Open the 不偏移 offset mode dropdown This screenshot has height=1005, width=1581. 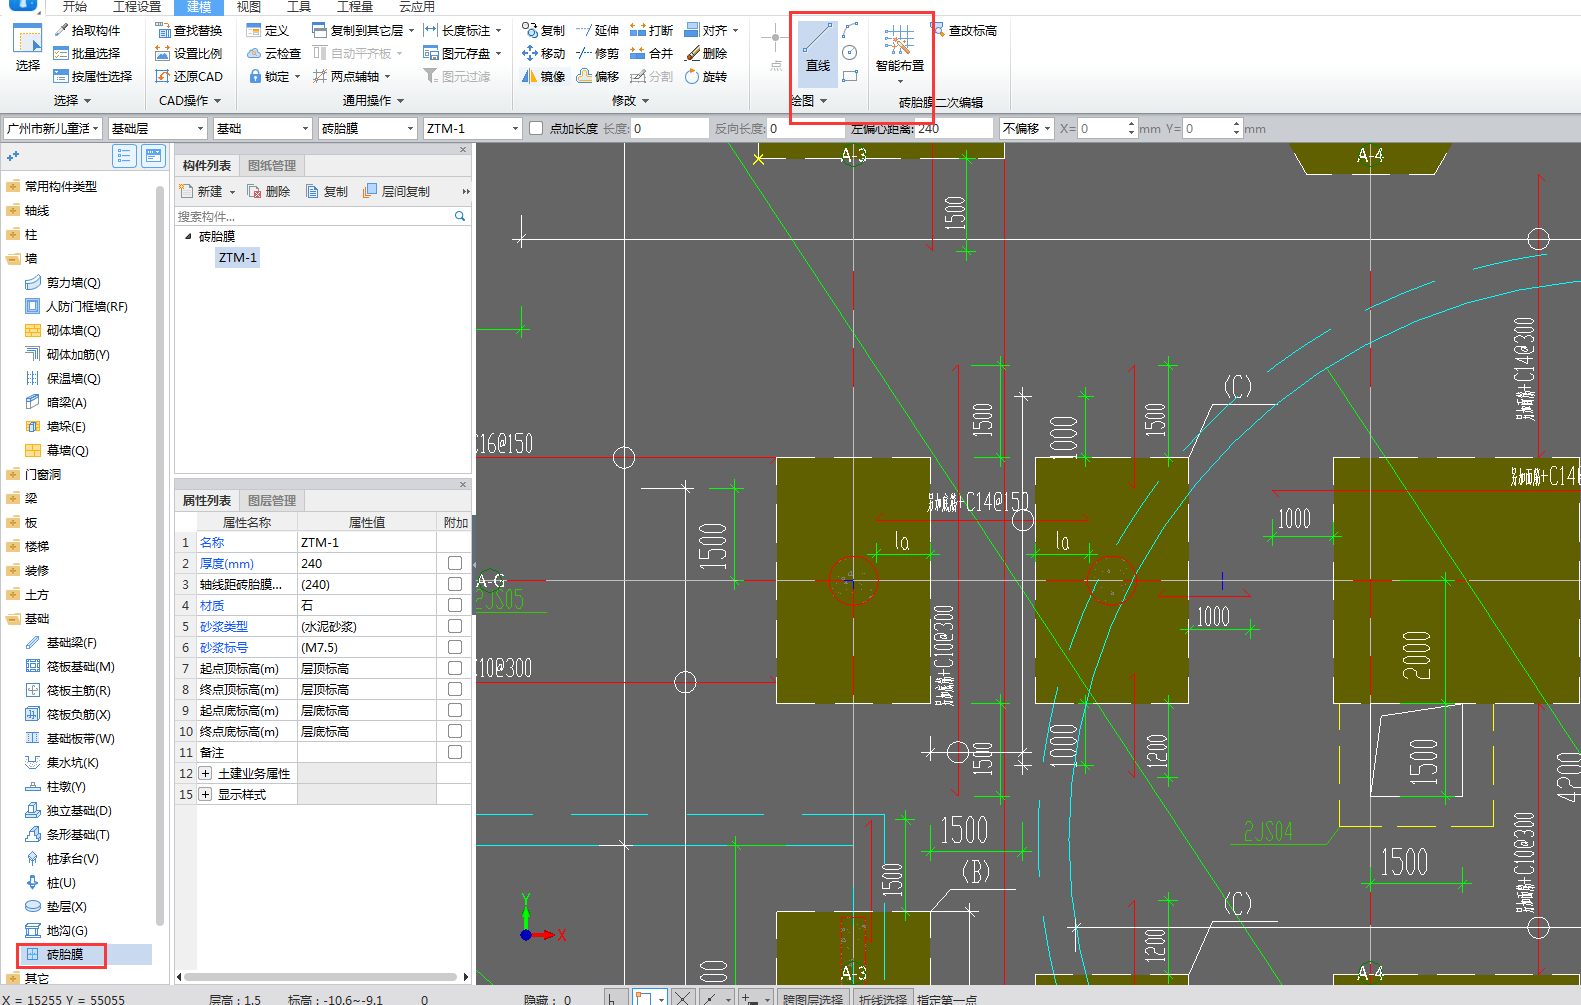coord(1026,128)
